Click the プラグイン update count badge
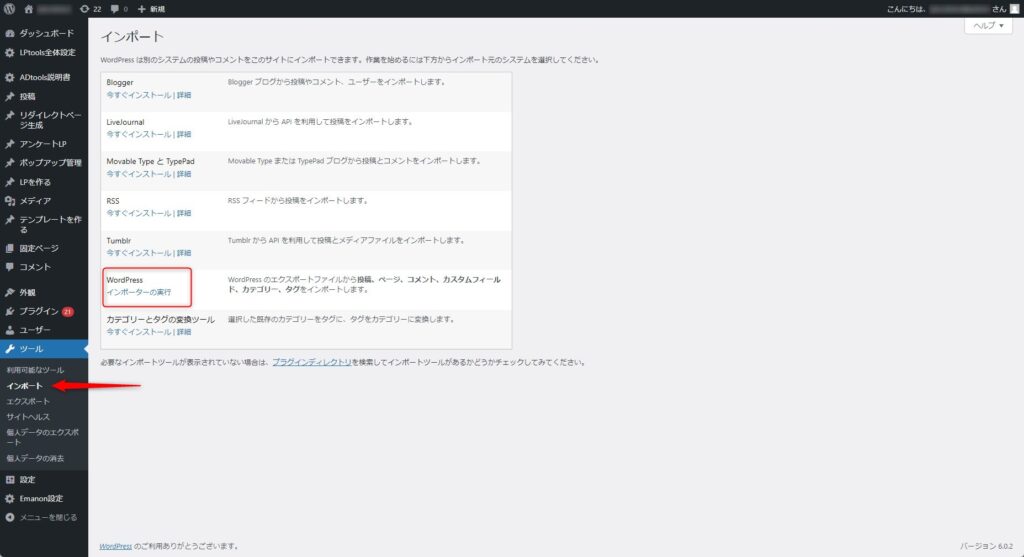 click(67, 312)
